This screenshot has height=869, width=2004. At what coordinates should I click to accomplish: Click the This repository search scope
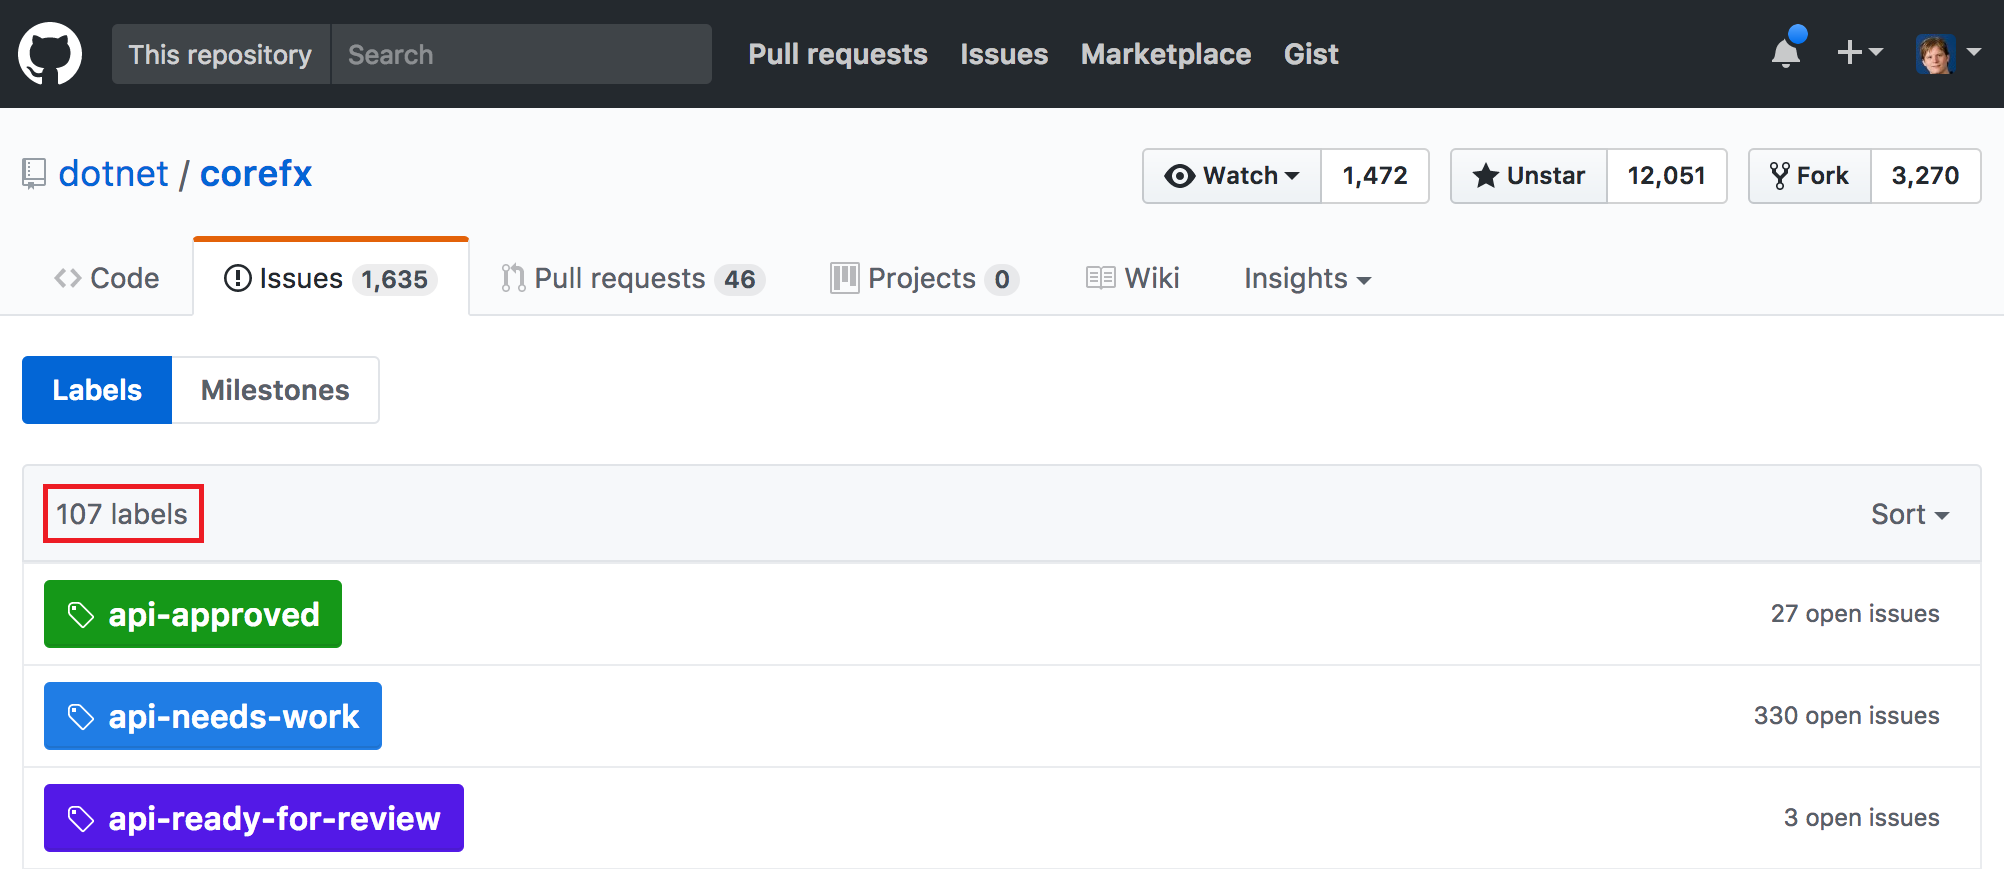tap(220, 54)
